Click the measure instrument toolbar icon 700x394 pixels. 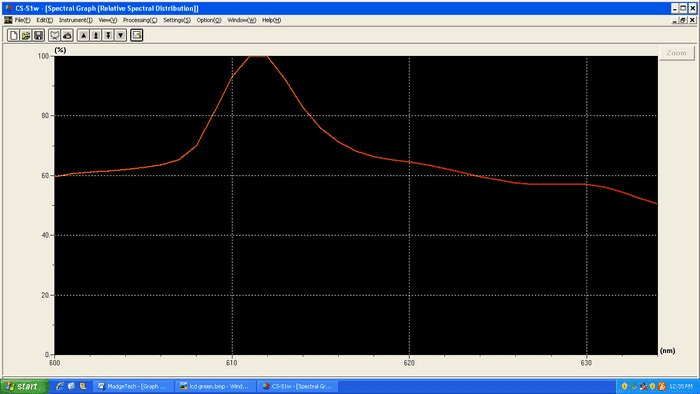coord(67,35)
